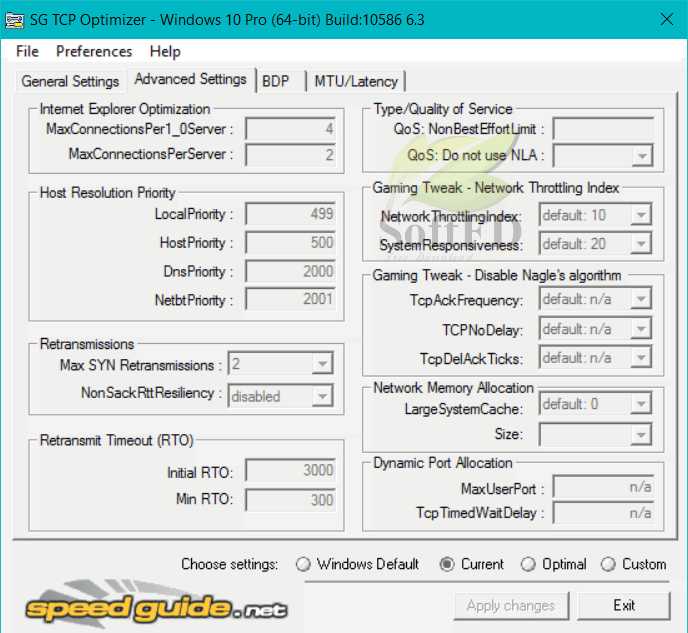This screenshot has height=633, width=688.
Task: Click the NetbtPriority value field
Action: coord(290,299)
